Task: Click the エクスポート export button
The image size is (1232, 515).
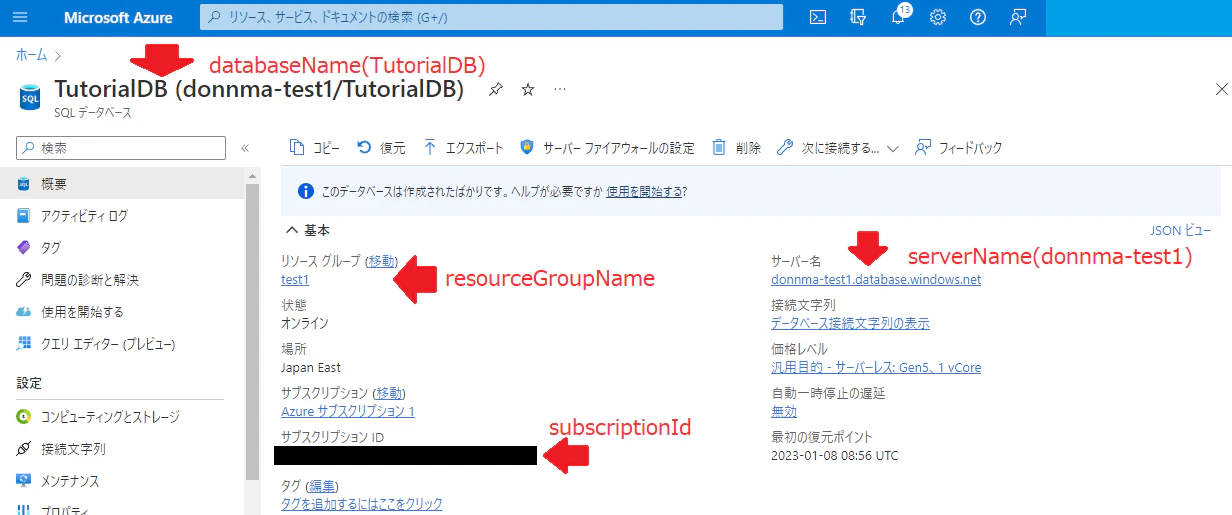Action: pyautogui.click(x=463, y=148)
